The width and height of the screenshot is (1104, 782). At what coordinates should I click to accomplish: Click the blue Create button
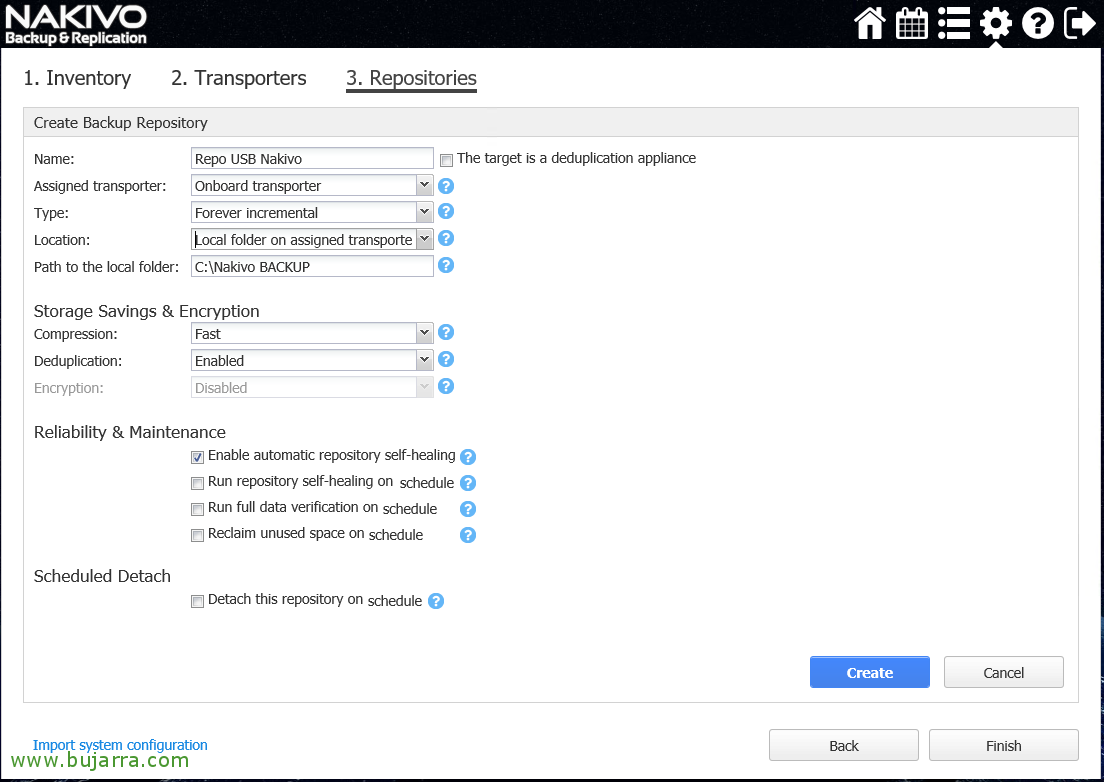(x=870, y=672)
